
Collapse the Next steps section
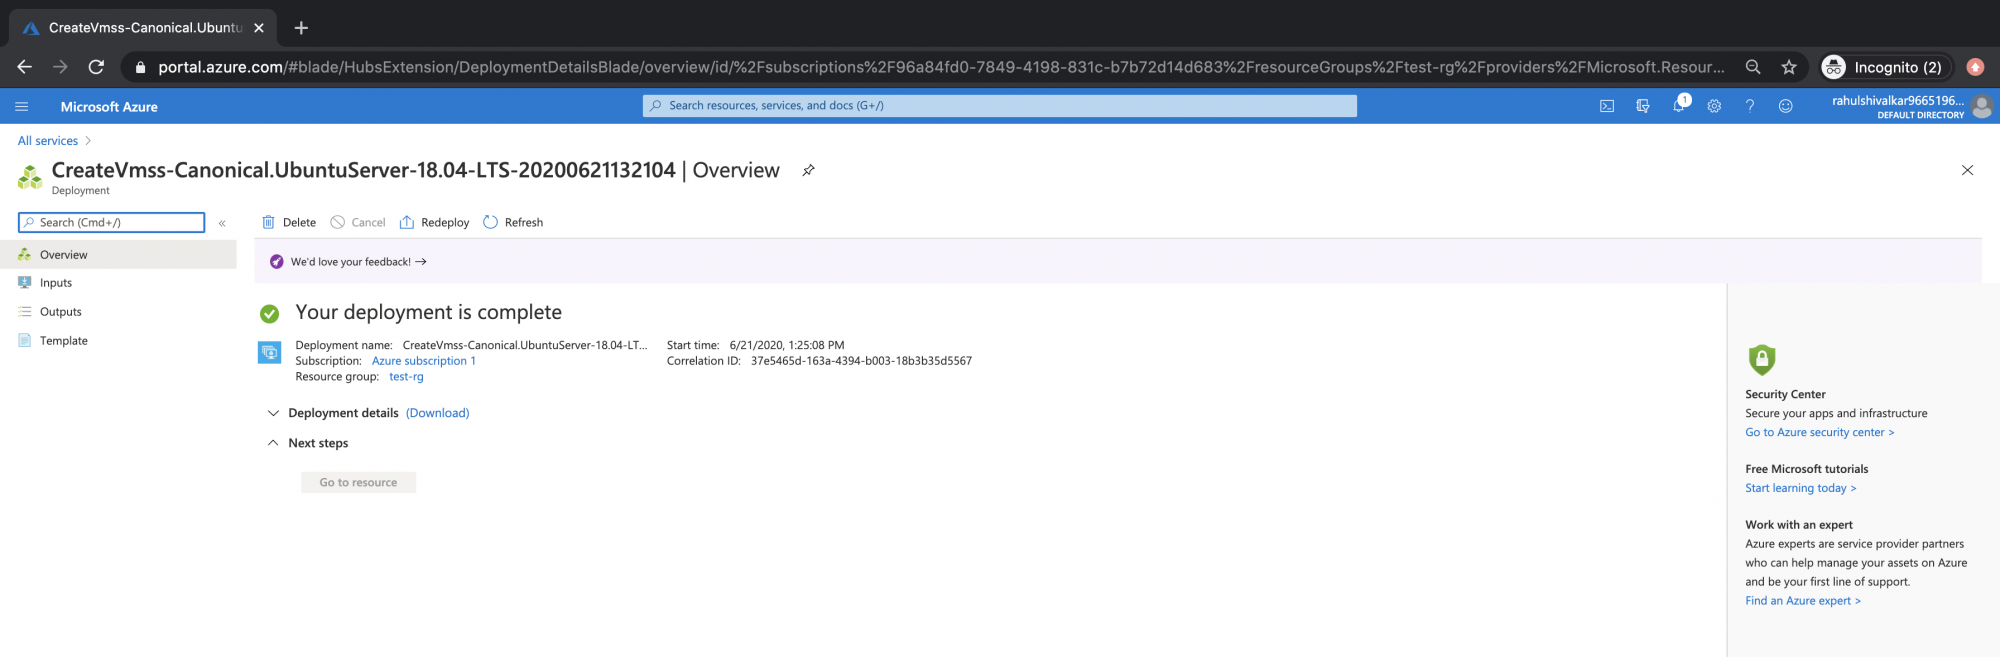click(273, 443)
